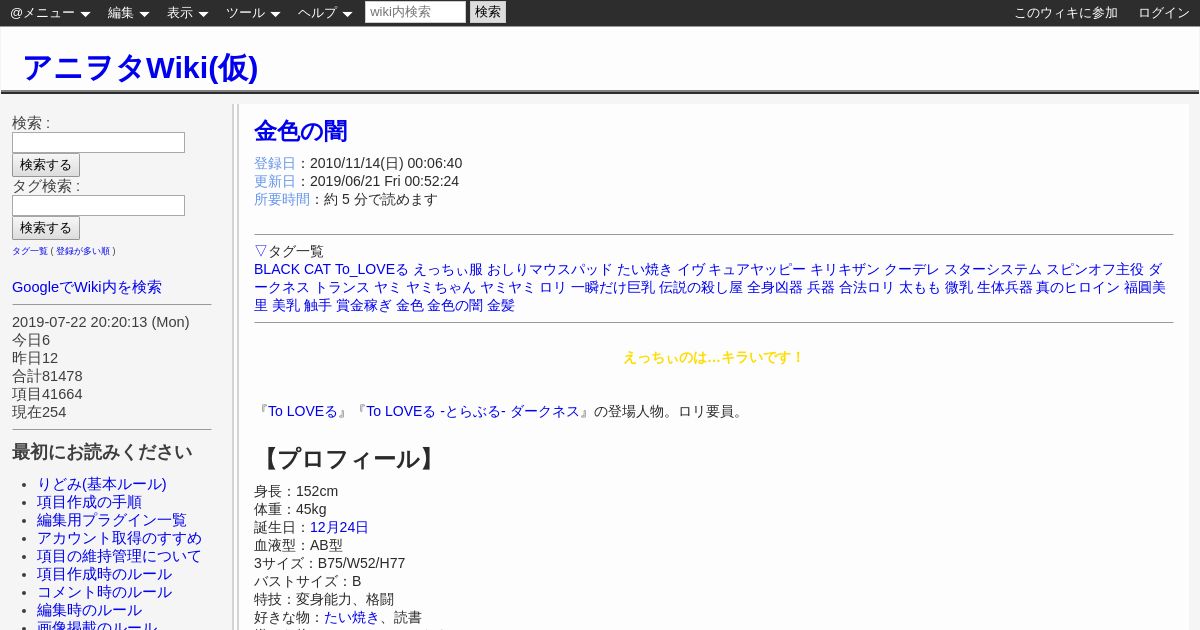
Task: Open the おしりマウスパッド tag
Action: 550,269
